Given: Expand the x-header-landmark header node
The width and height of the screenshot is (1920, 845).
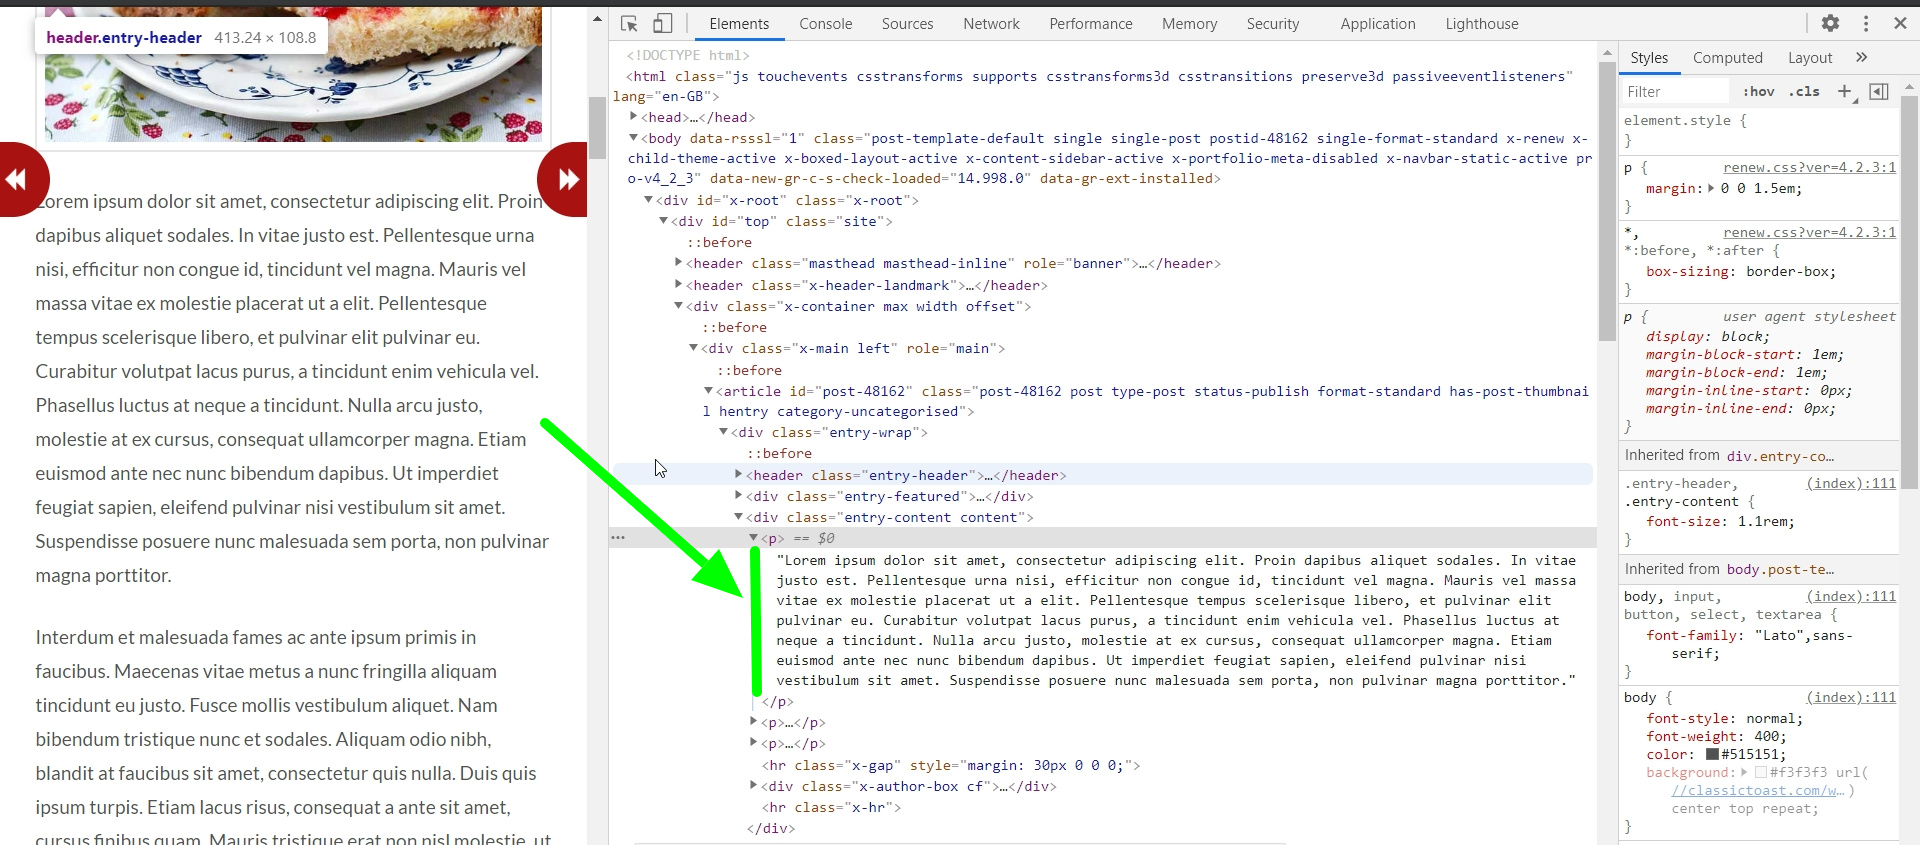Looking at the screenshot, I should click(679, 285).
